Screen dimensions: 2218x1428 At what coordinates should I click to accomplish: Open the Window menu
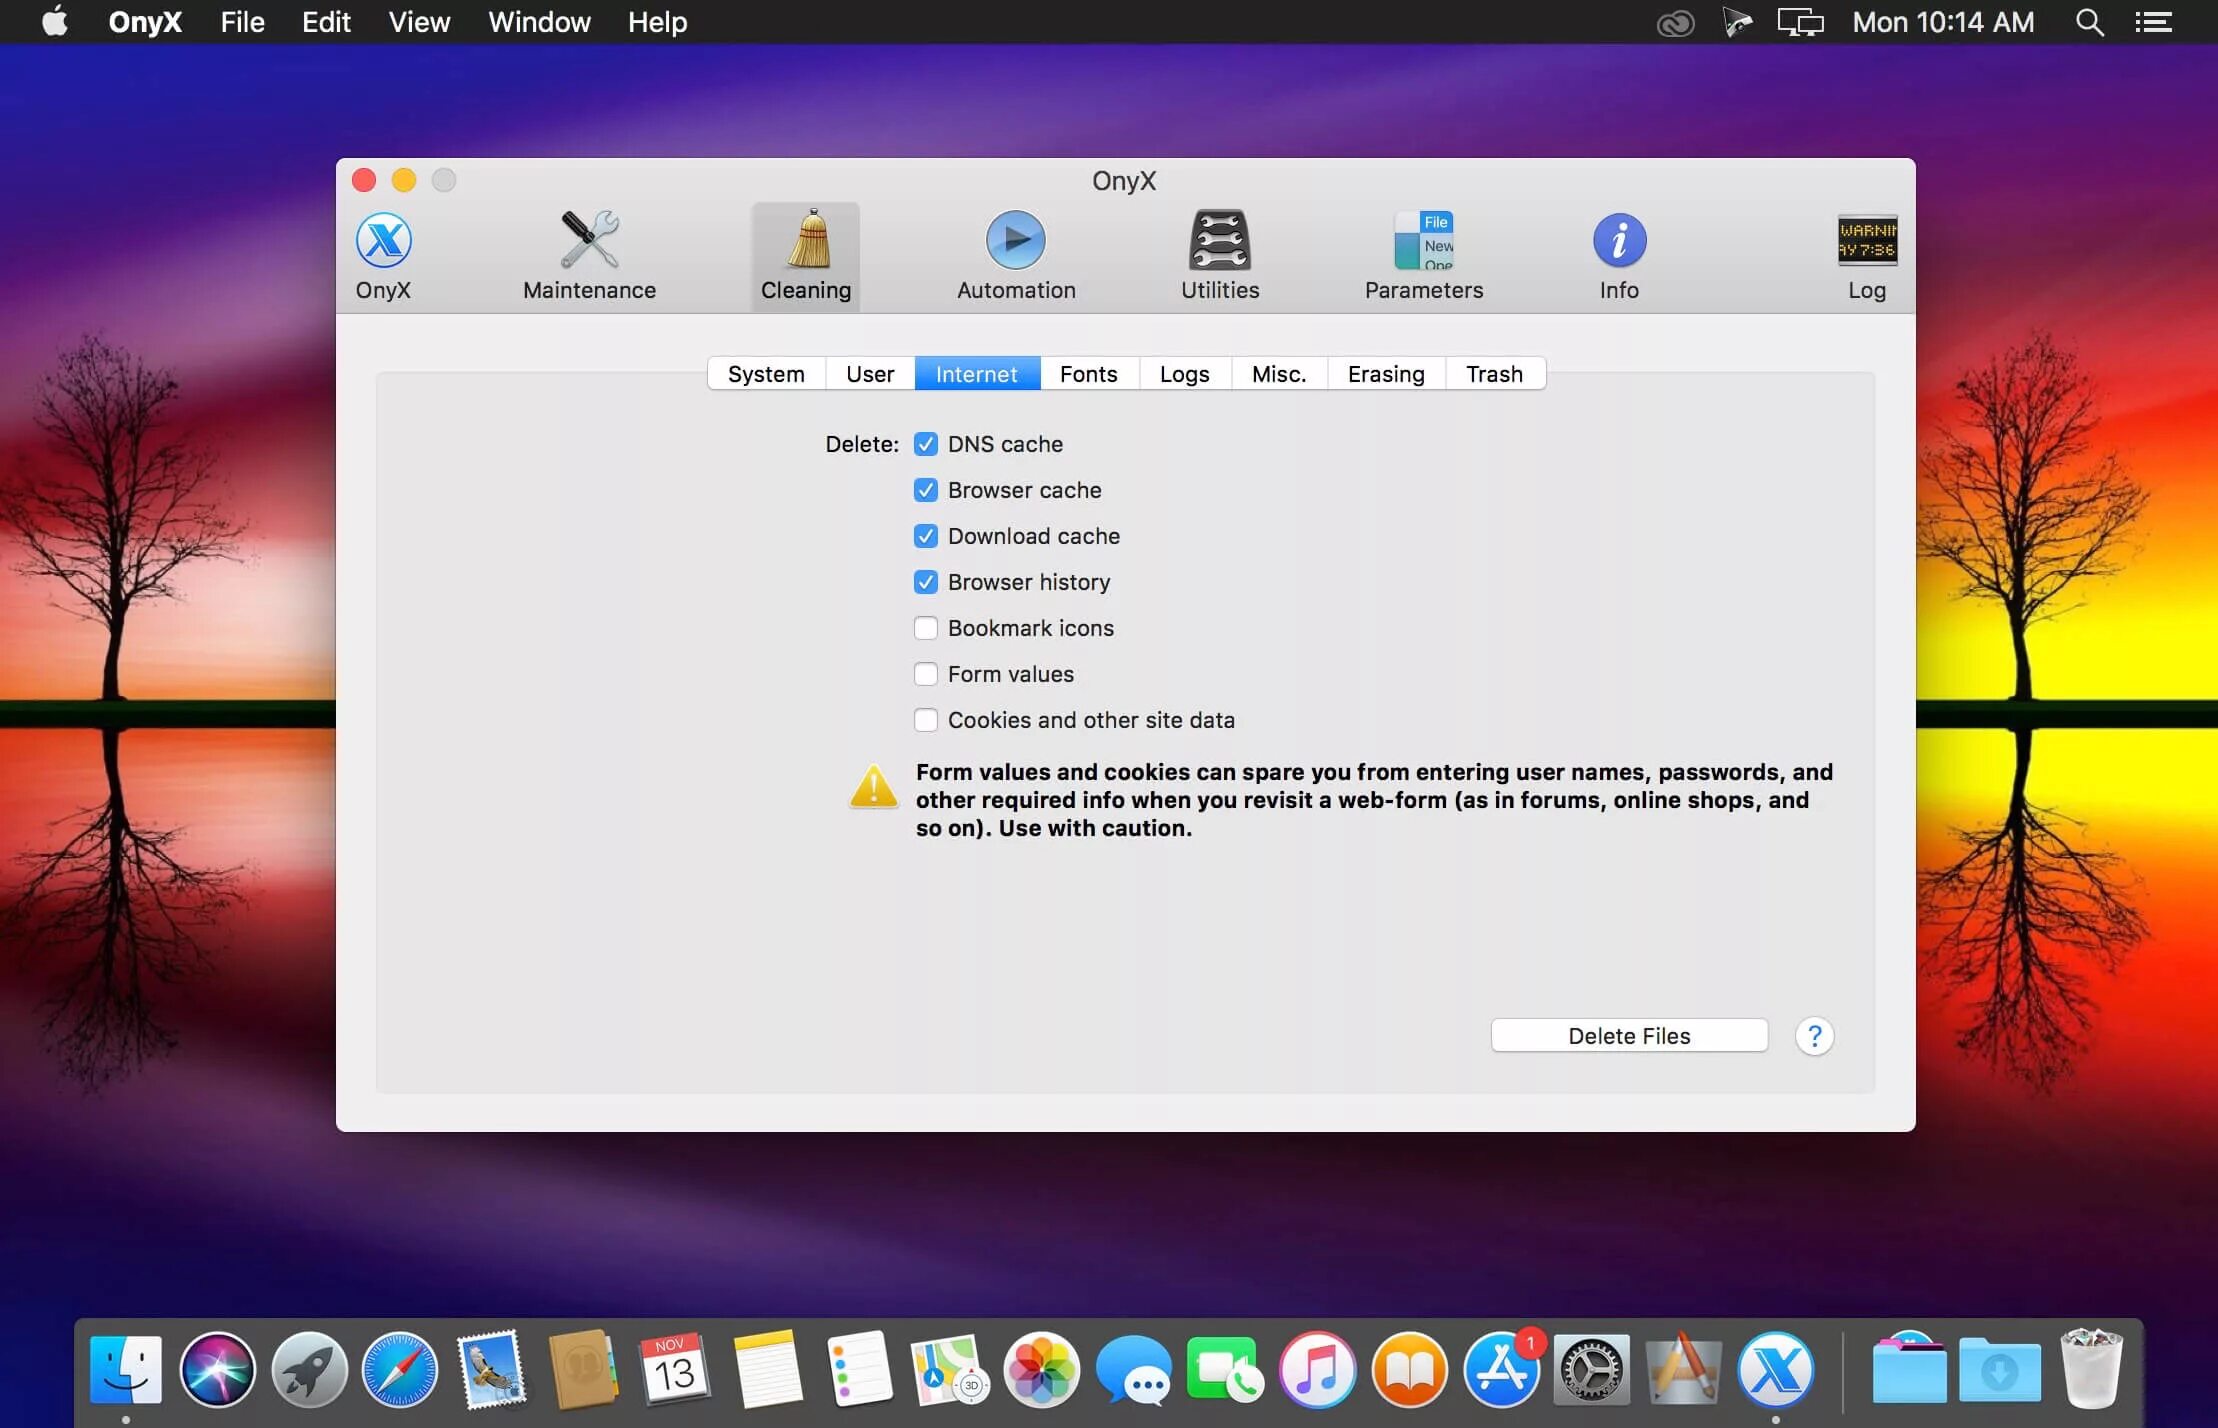click(539, 22)
